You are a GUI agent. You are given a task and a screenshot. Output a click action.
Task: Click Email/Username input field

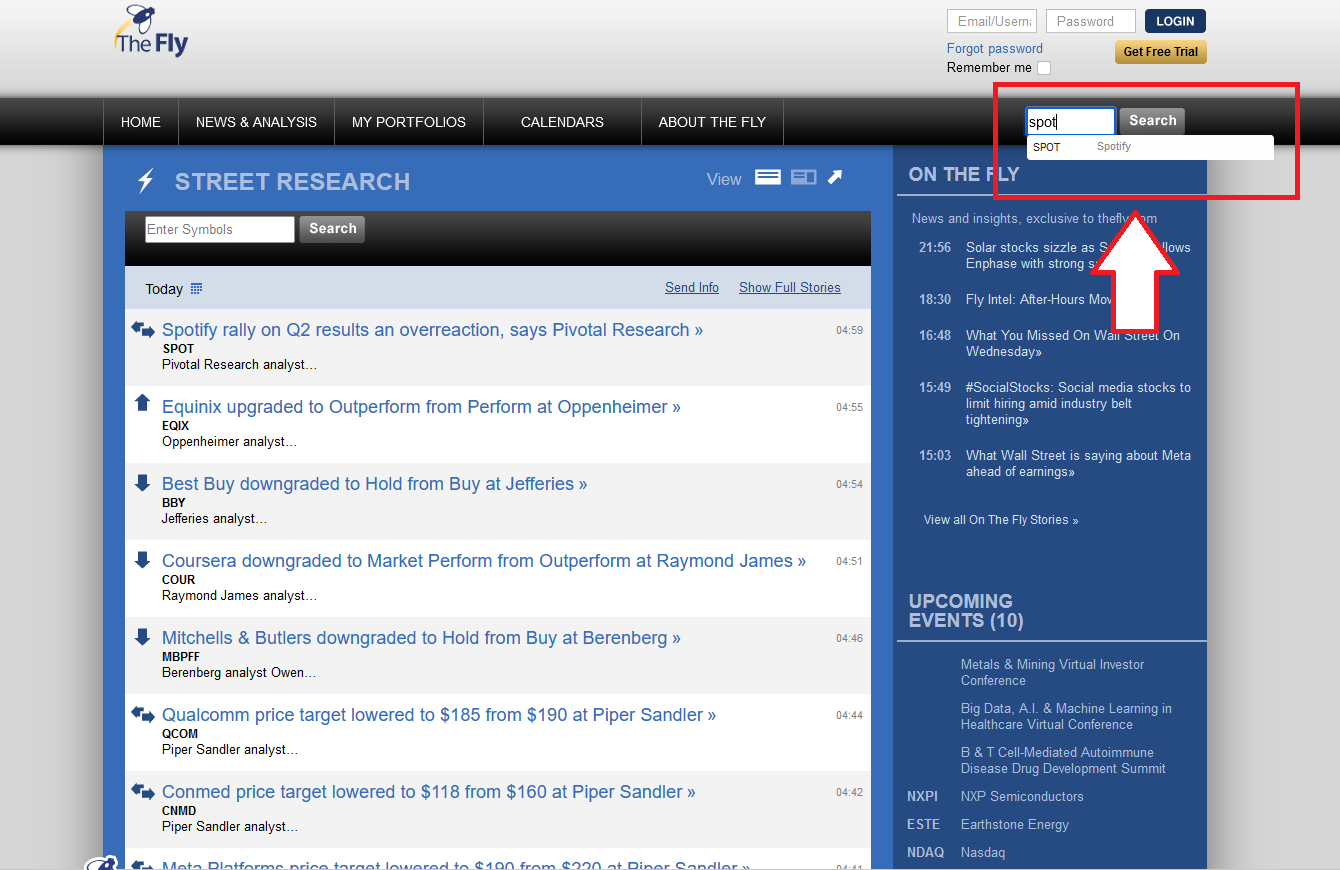(x=992, y=21)
